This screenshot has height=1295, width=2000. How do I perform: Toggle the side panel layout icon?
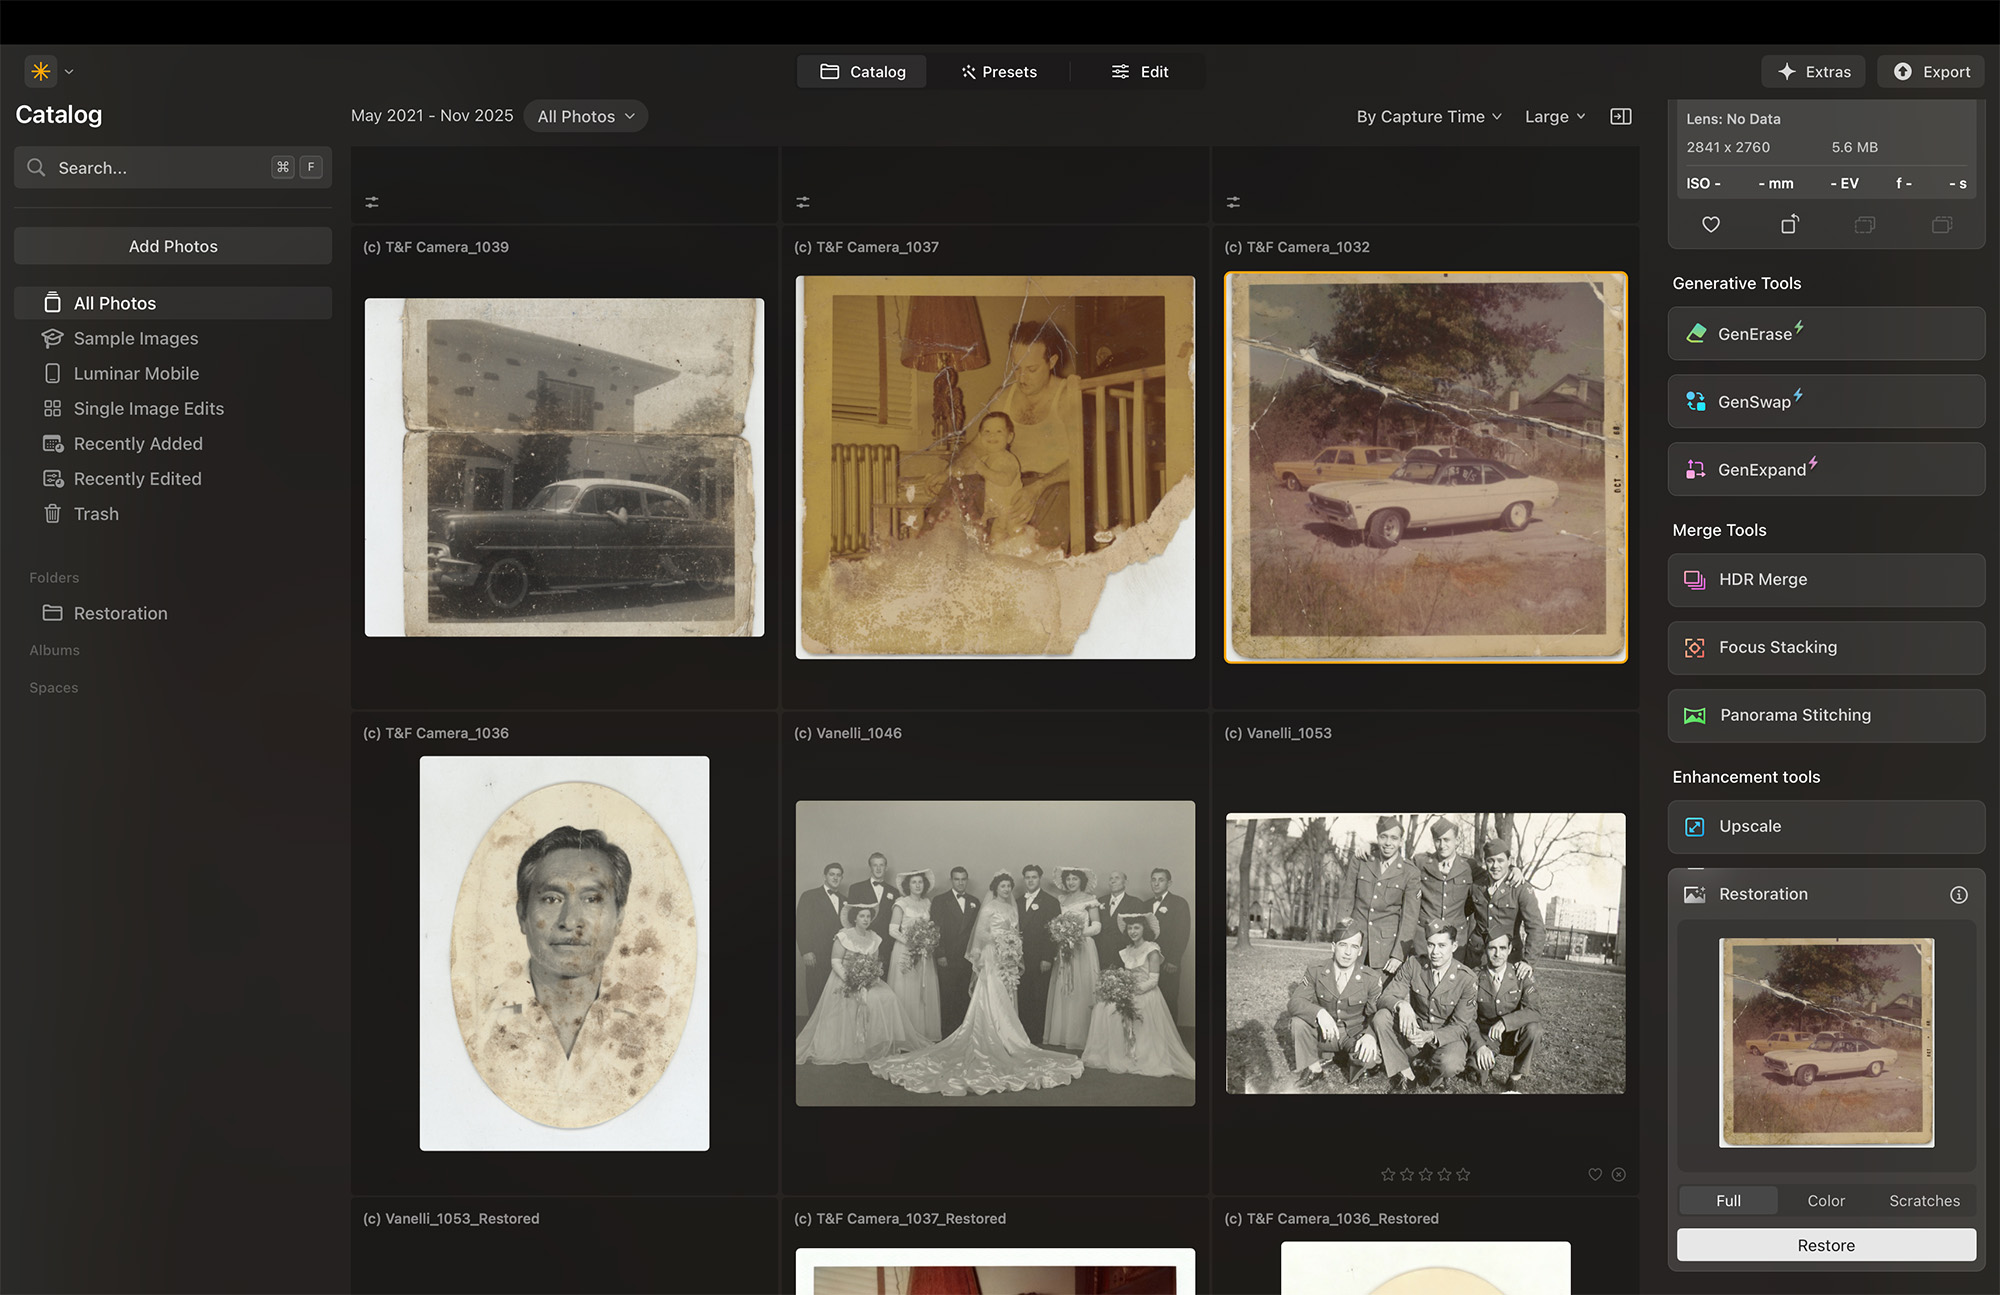pyautogui.click(x=1620, y=117)
